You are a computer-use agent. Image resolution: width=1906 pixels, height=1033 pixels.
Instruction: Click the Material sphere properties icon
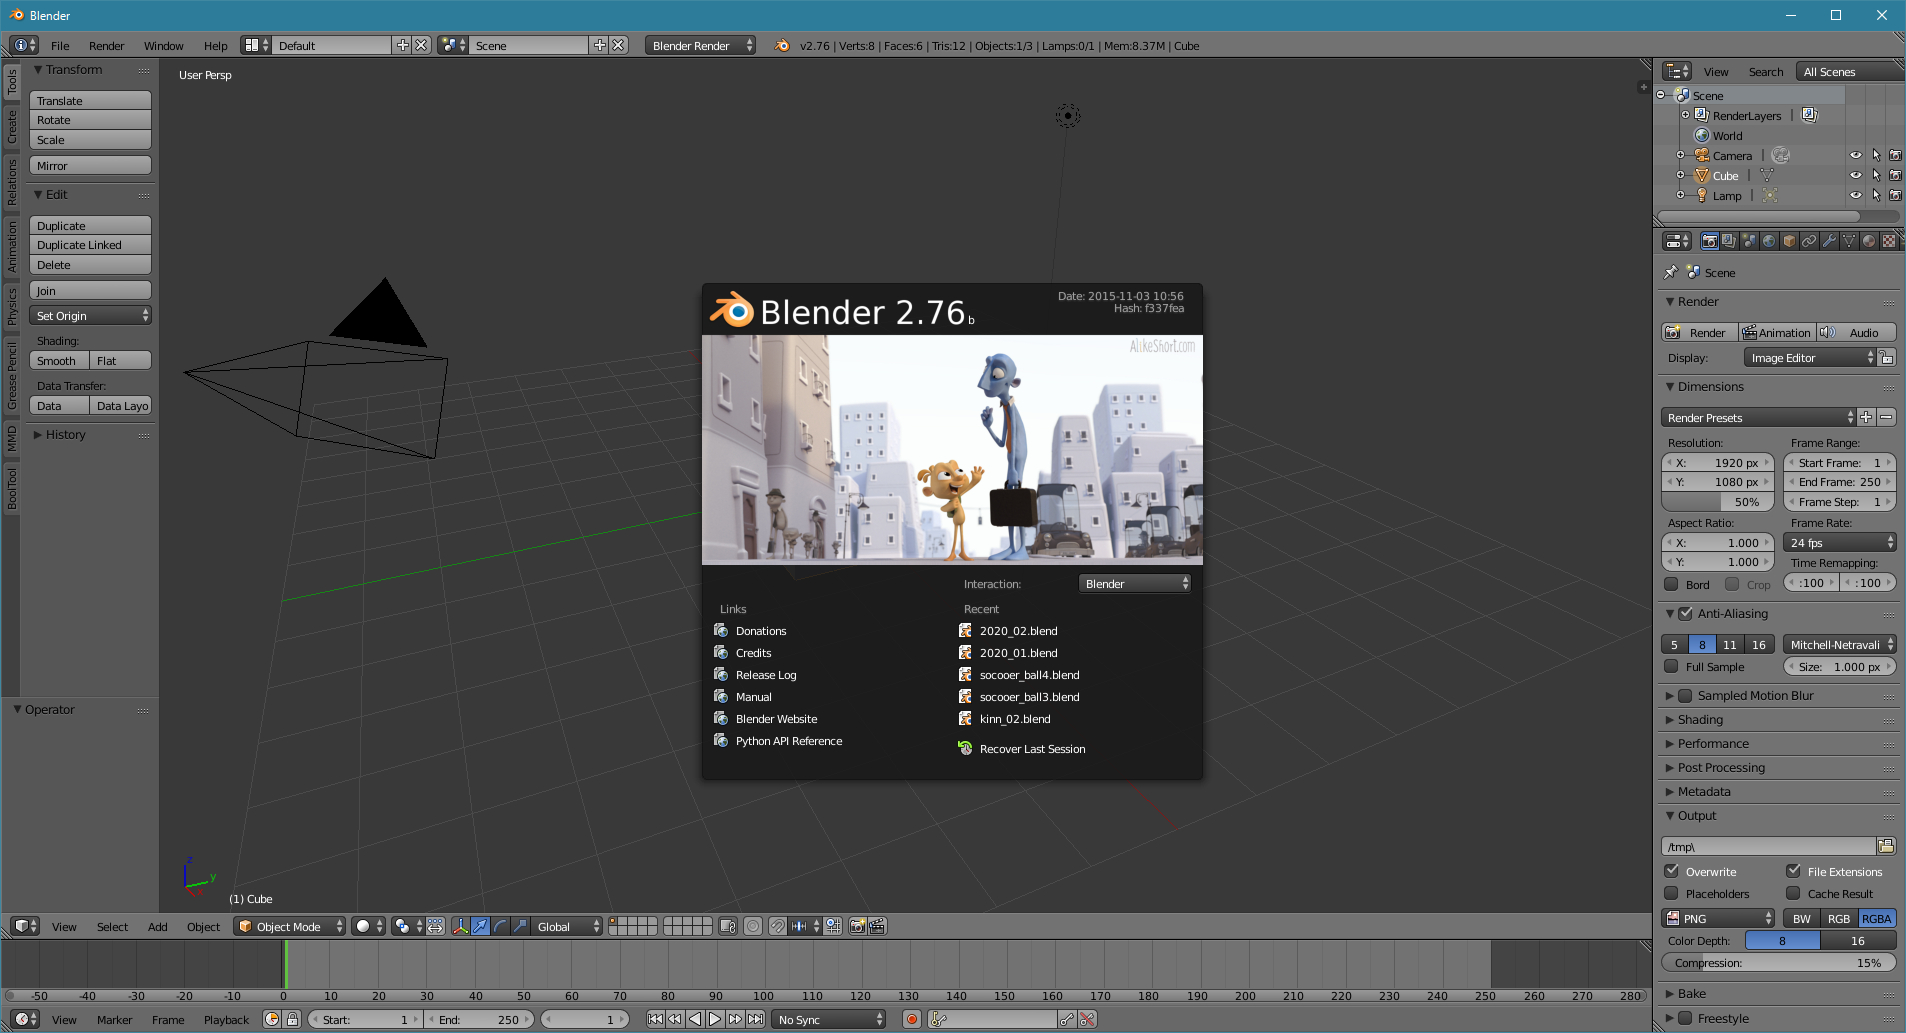[1869, 241]
